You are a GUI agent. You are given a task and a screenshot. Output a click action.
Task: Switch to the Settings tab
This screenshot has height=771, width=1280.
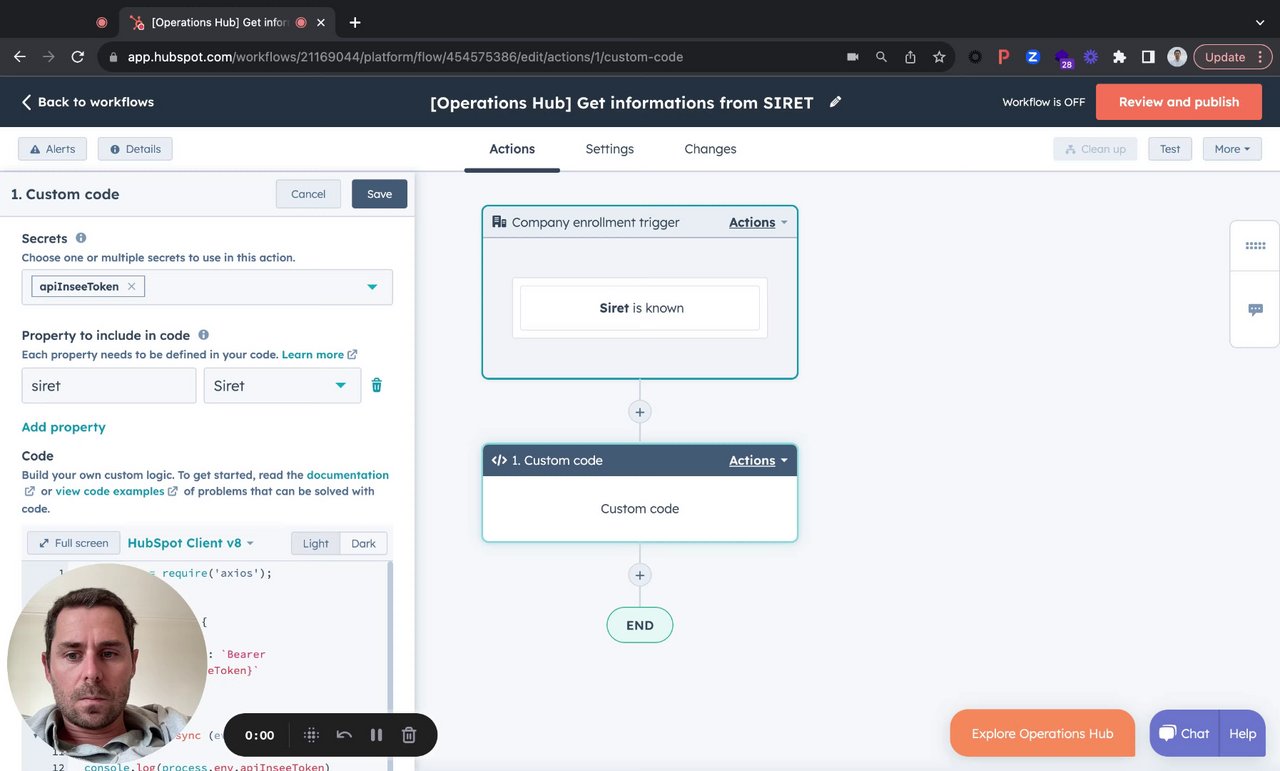pos(609,149)
